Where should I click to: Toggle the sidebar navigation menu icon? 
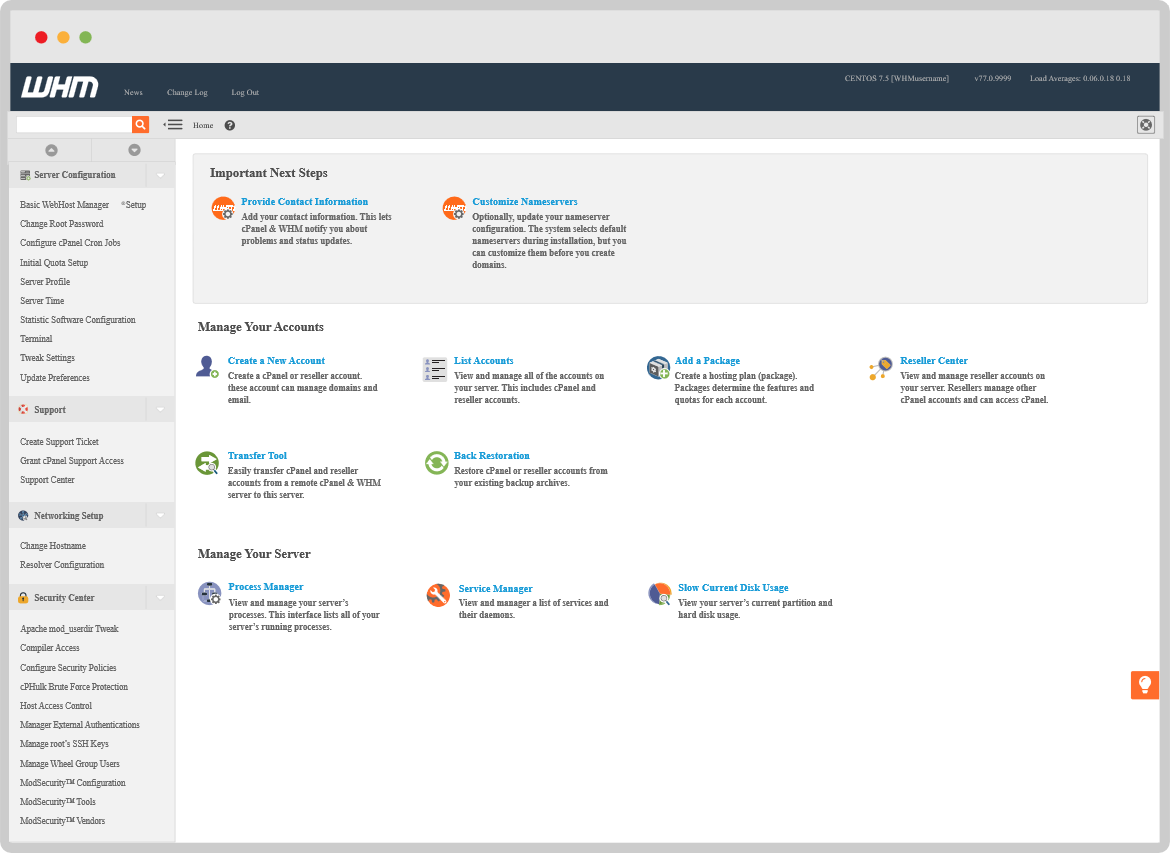(173, 125)
